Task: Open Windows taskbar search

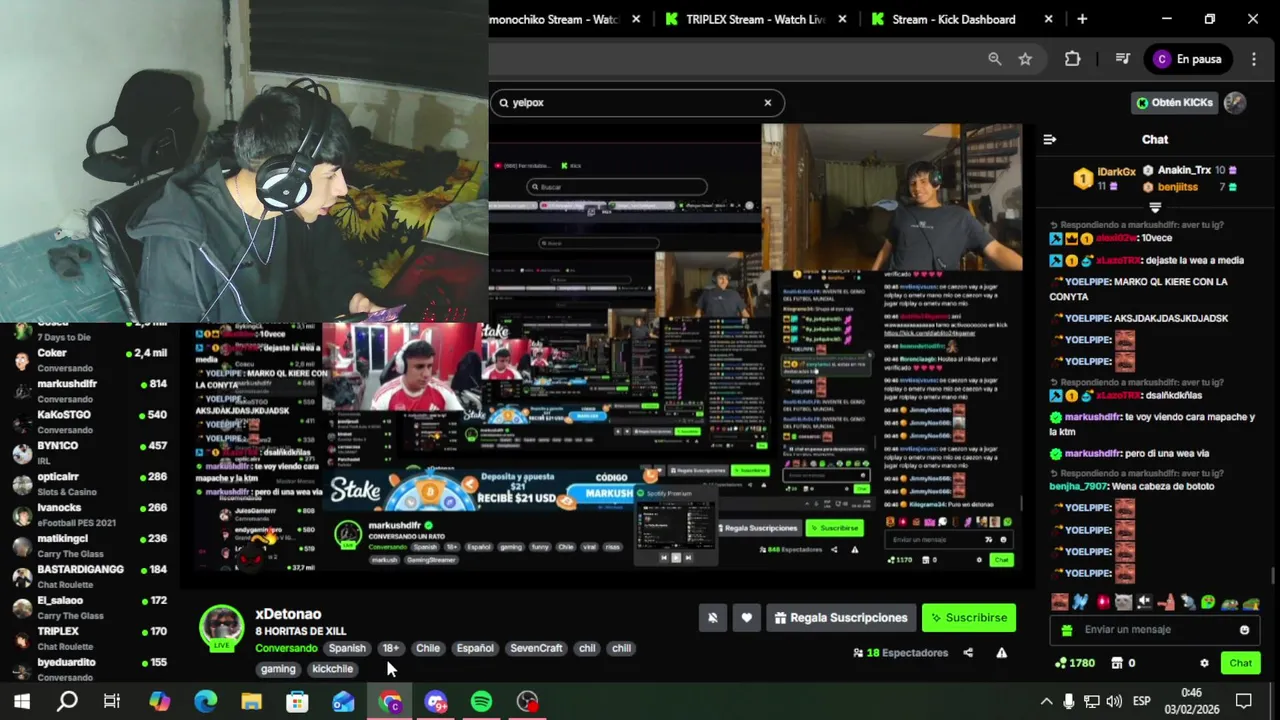Action: 67,702
